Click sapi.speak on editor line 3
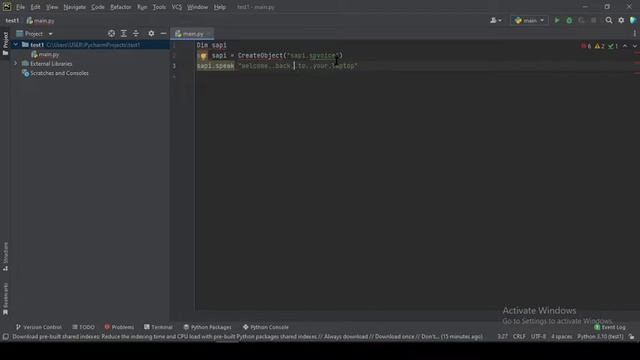 [216, 66]
